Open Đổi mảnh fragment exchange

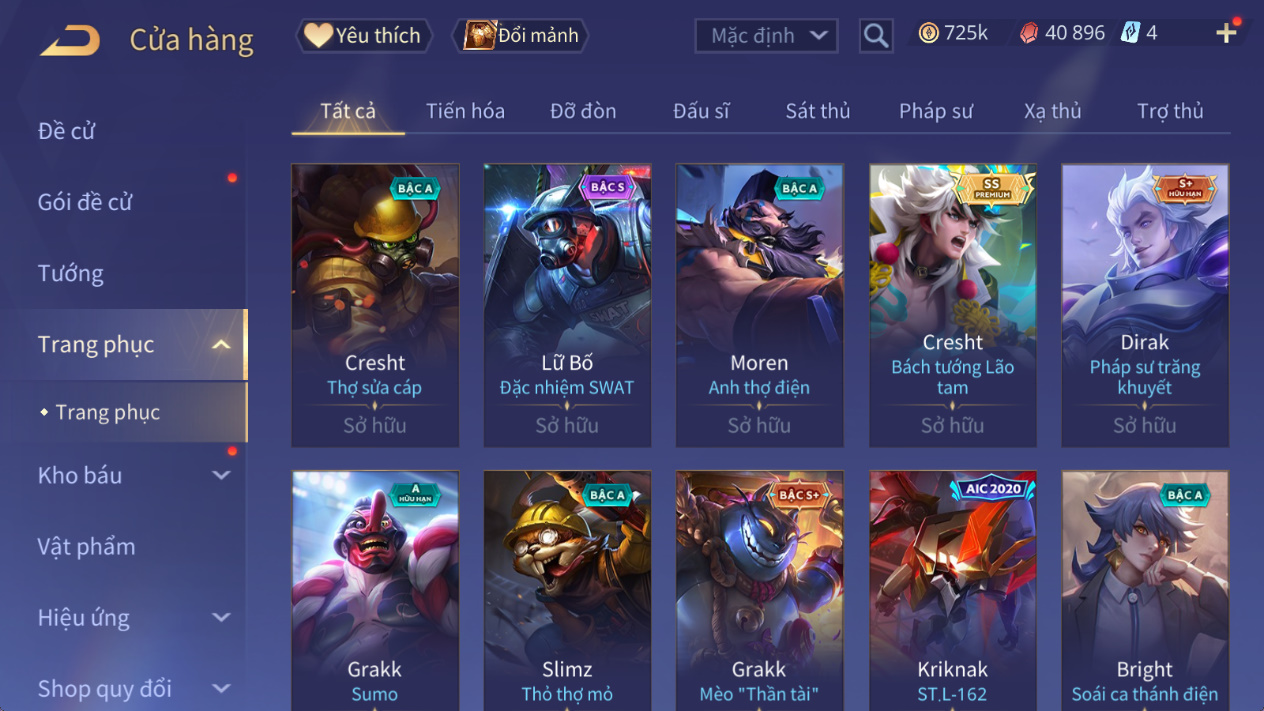(x=521, y=36)
